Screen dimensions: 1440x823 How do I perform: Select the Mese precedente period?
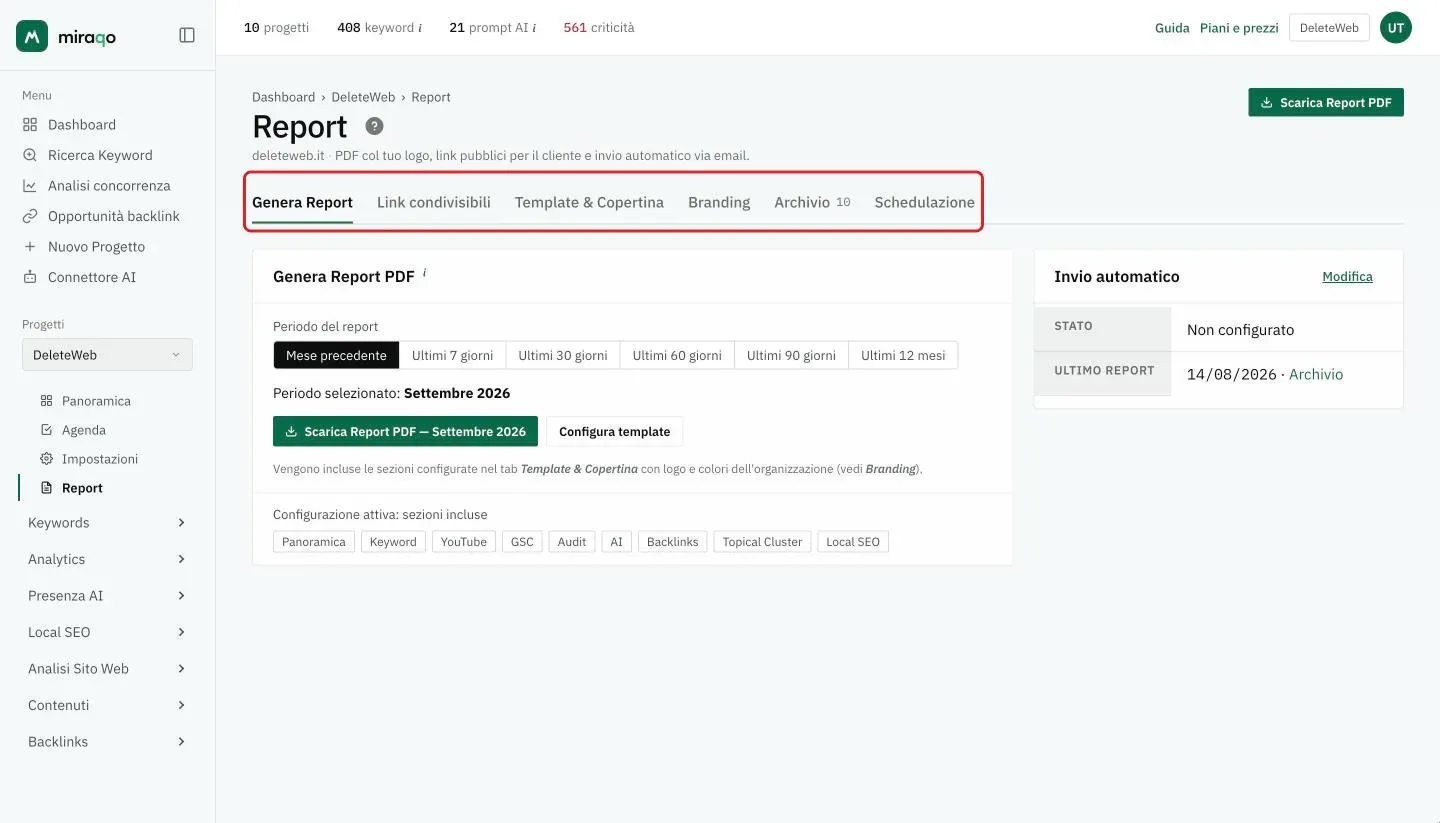click(336, 355)
